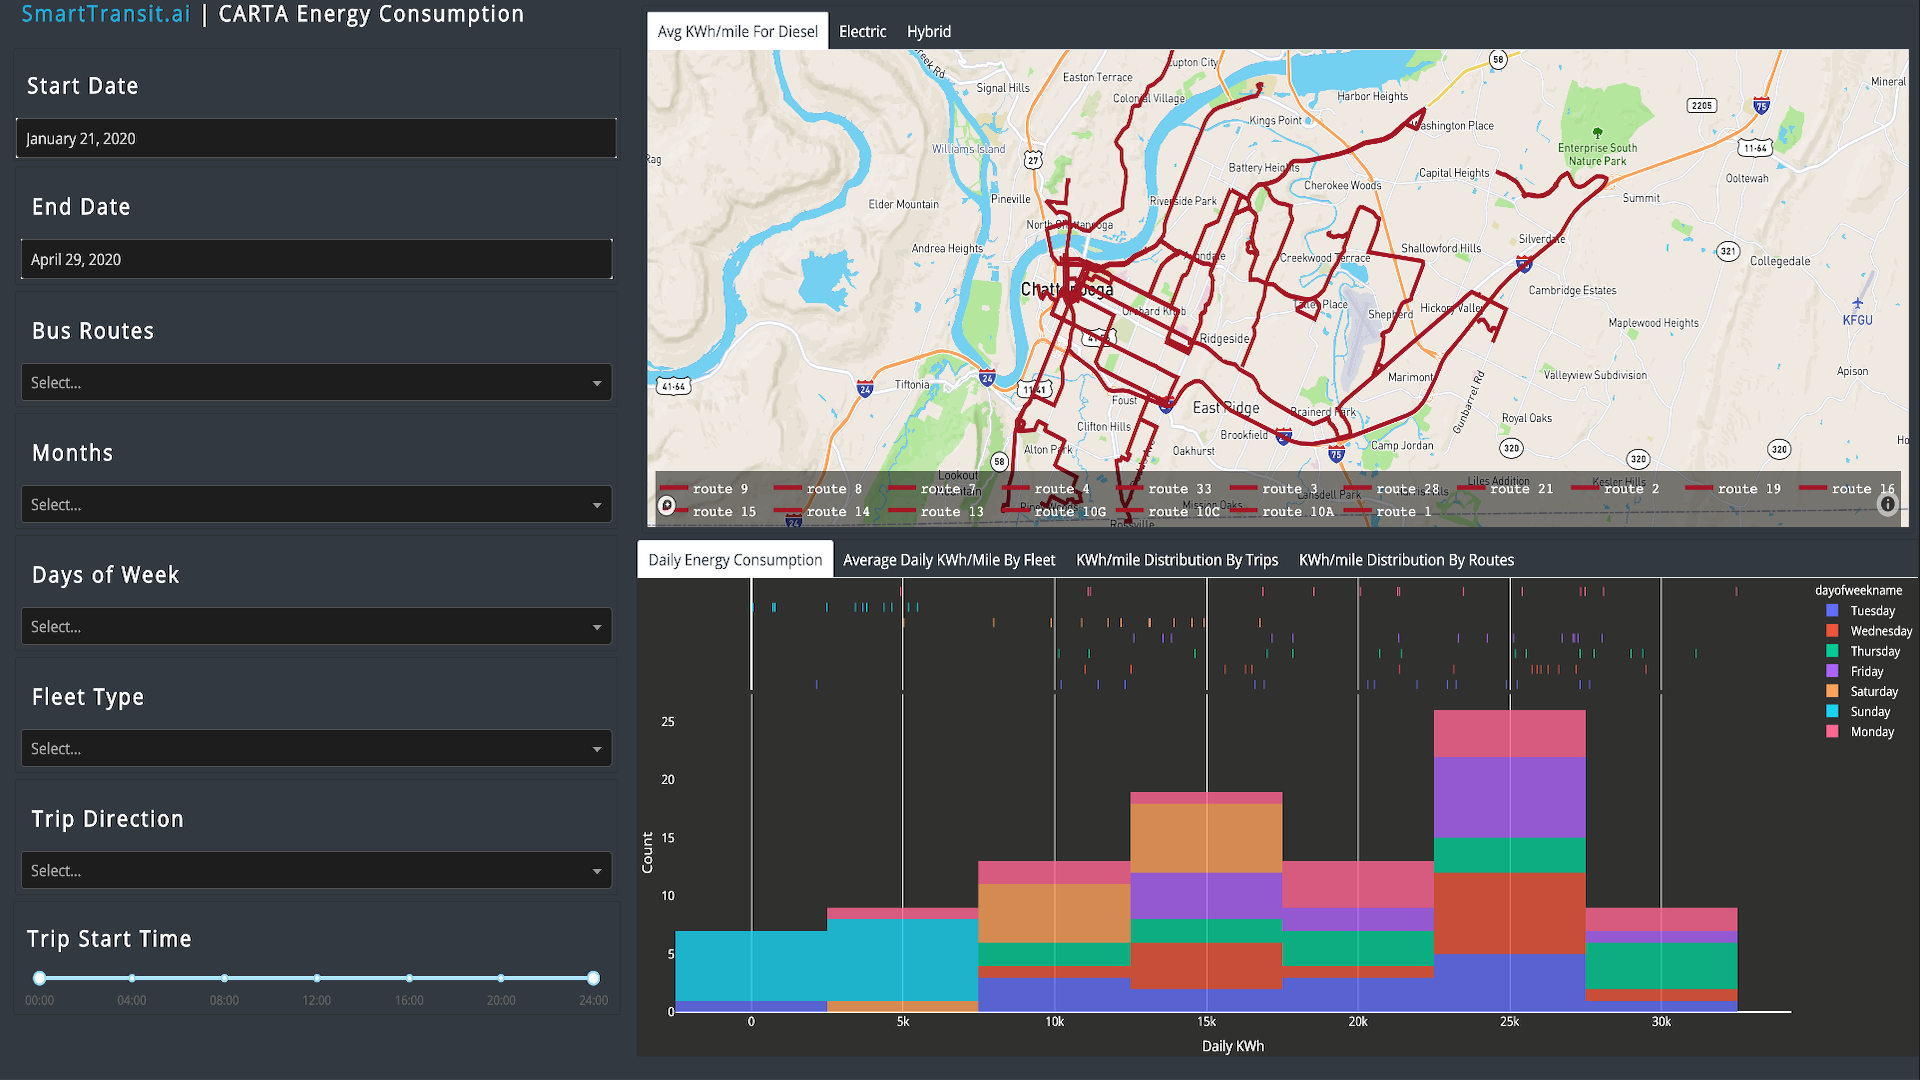Image resolution: width=1920 pixels, height=1080 pixels.
Task: Click the Trip Start Time slider right handle
Action: point(593,978)
